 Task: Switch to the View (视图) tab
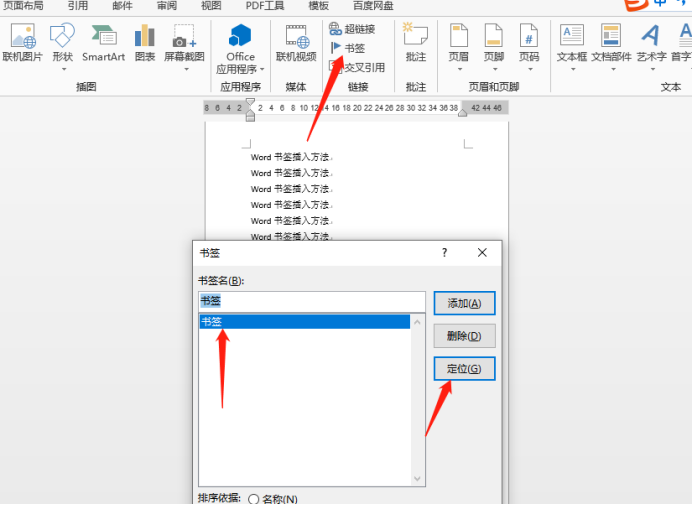pyautogui.click(x=211, y=6)
